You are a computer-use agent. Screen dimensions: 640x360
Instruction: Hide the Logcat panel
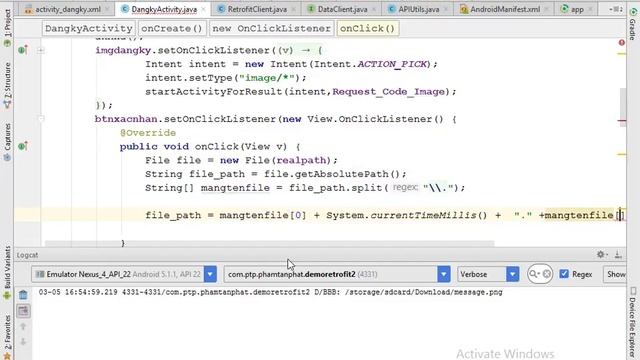(x=618, y=255)
